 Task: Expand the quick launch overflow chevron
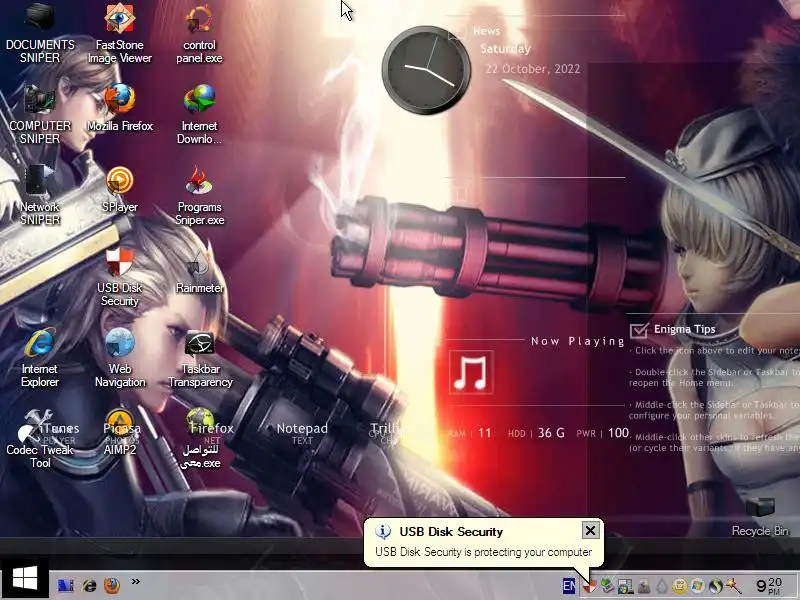tap(136, 582)
